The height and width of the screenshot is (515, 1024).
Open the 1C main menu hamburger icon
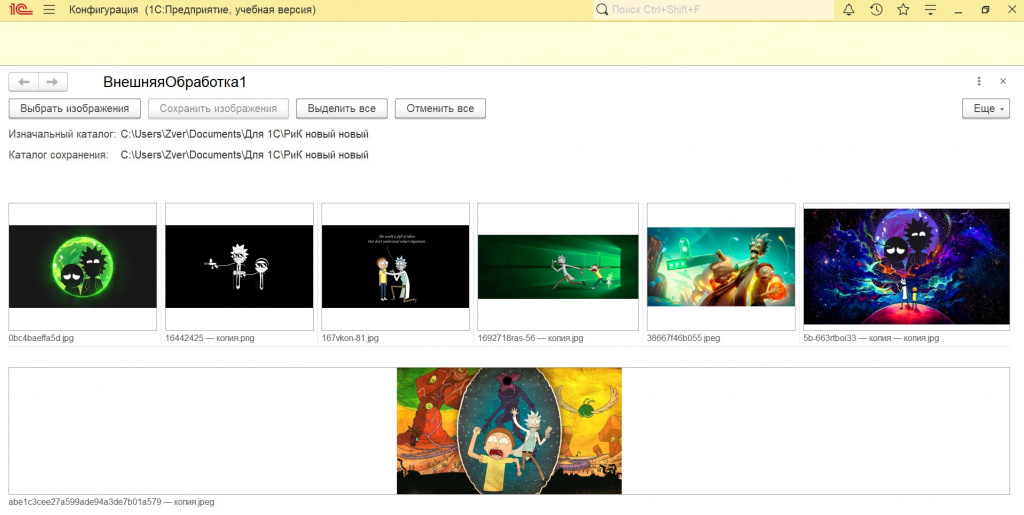pyautogui.click(x=49, y=10)
